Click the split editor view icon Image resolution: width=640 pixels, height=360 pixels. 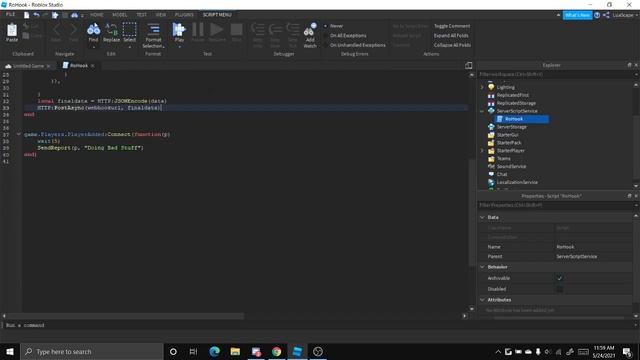(468, 65)
